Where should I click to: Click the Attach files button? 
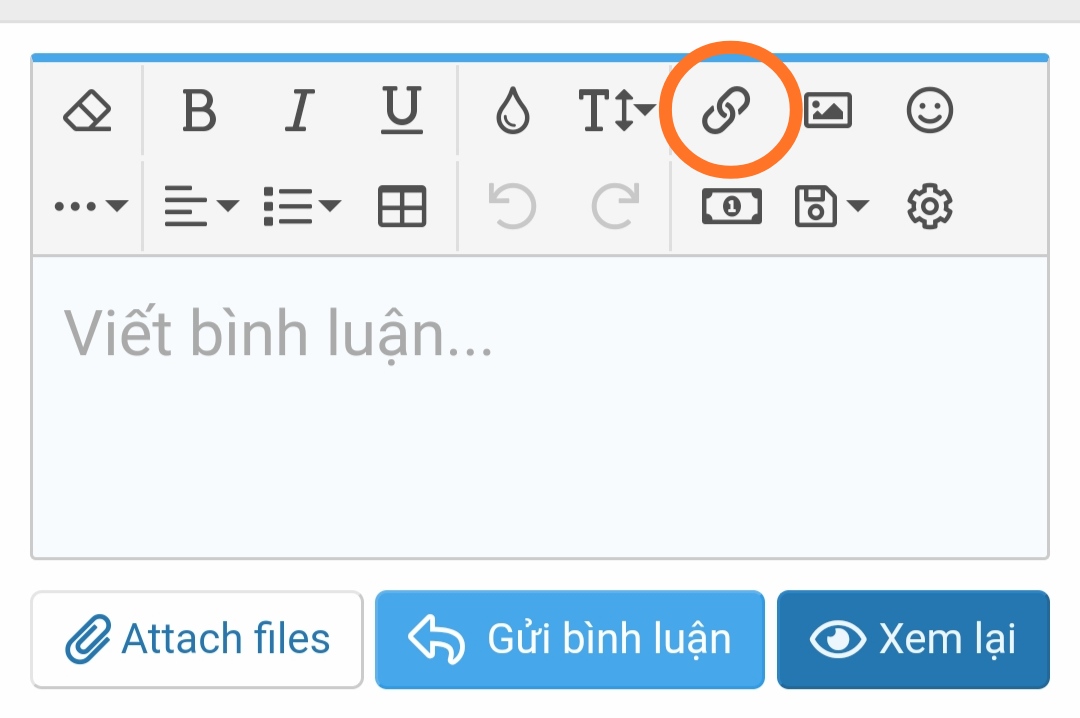[x=197, y=639]
